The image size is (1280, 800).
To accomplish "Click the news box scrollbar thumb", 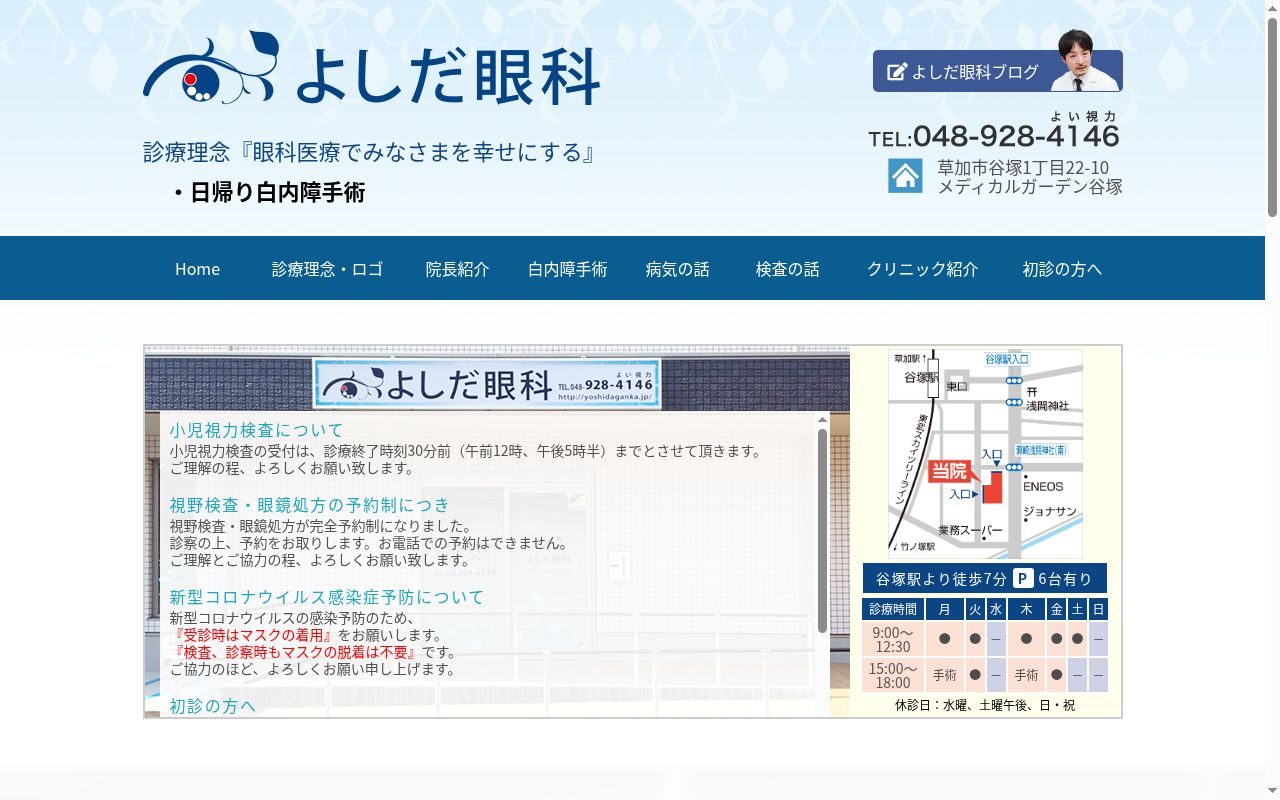I will (823, 531).
